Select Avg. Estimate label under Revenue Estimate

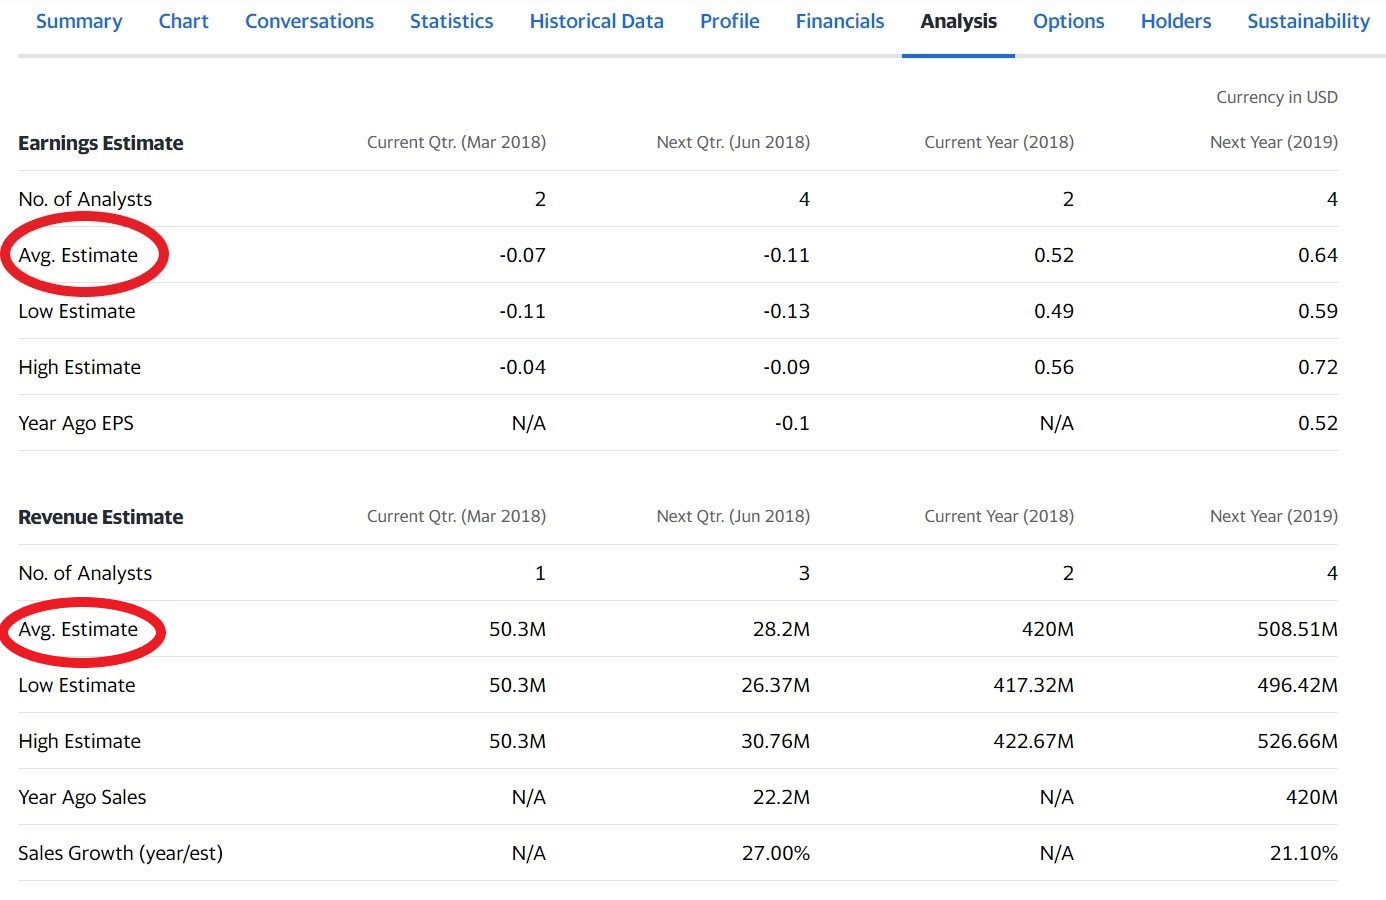coord(78,629)
